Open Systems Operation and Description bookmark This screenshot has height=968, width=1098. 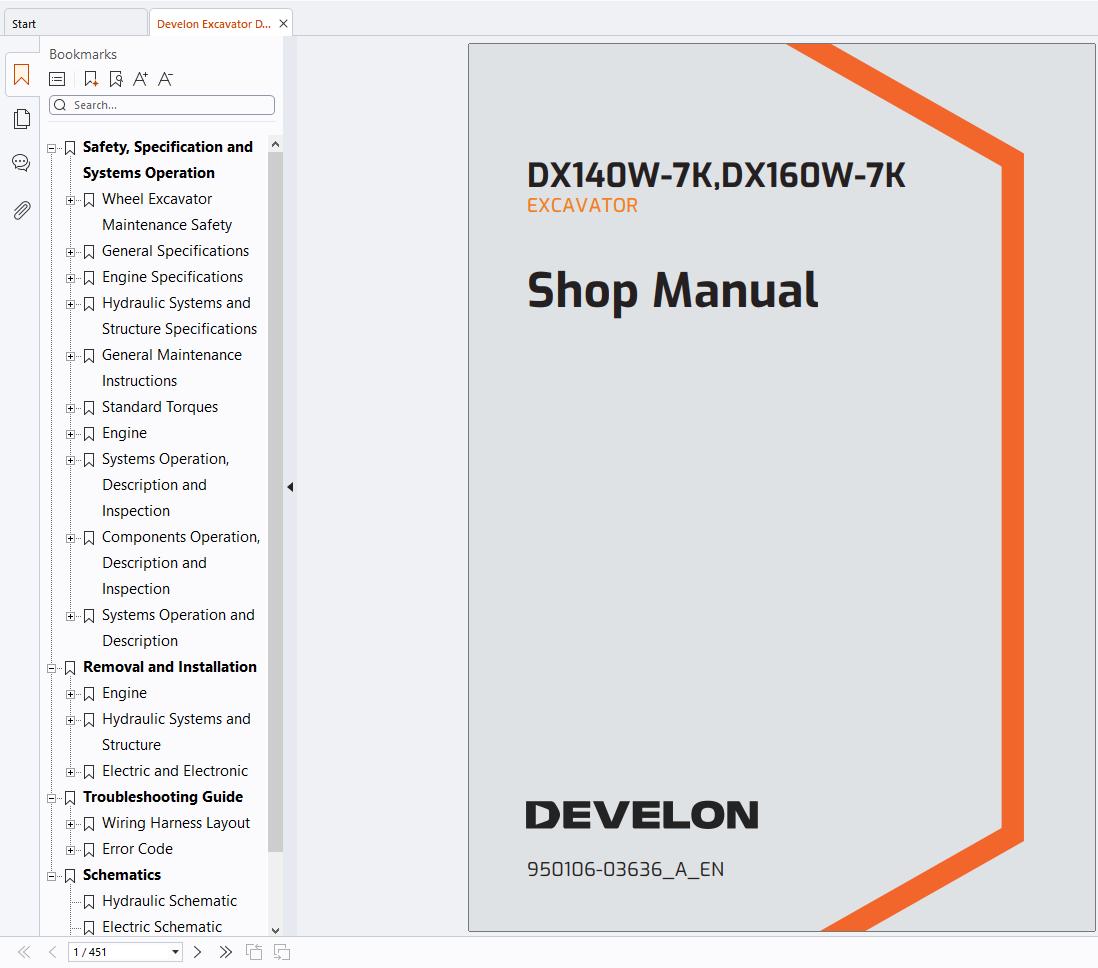tap(178, 628)
